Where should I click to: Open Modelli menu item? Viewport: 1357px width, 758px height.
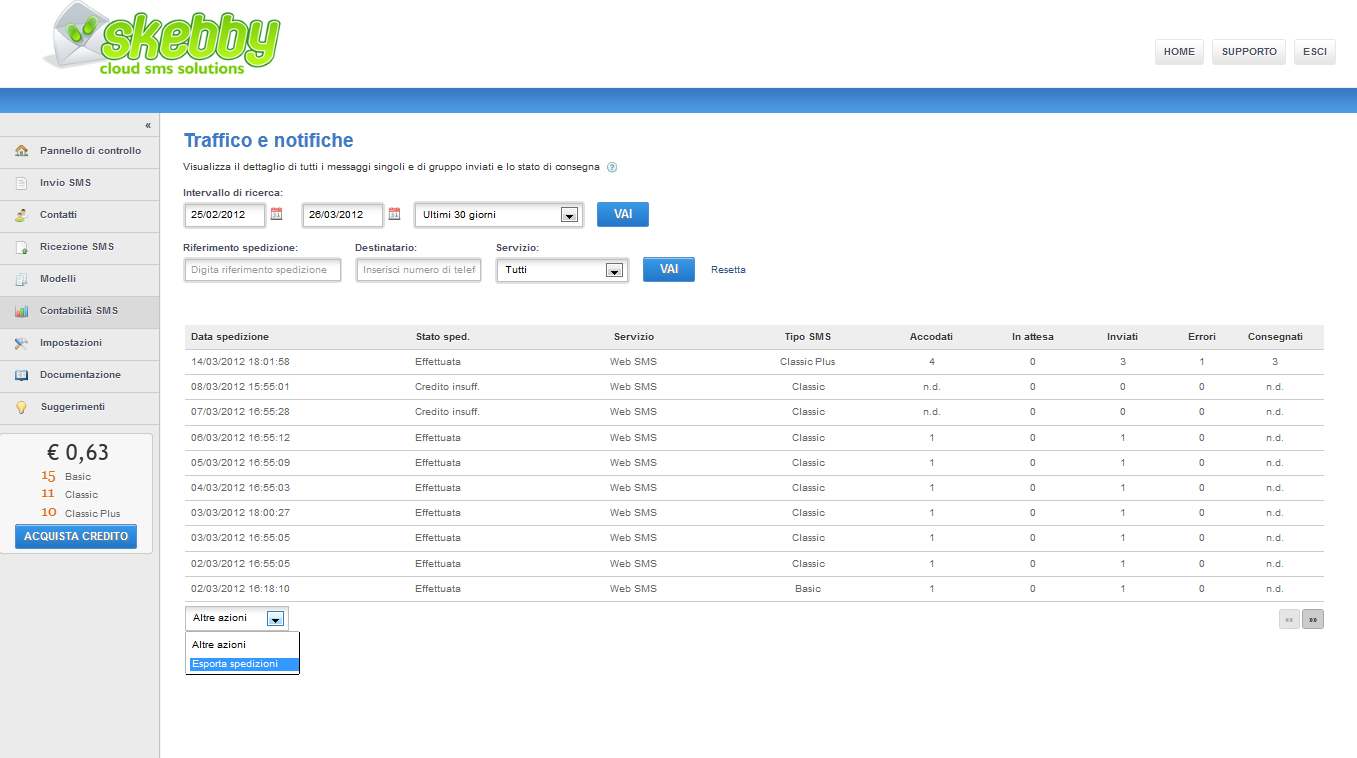point(80,279)
